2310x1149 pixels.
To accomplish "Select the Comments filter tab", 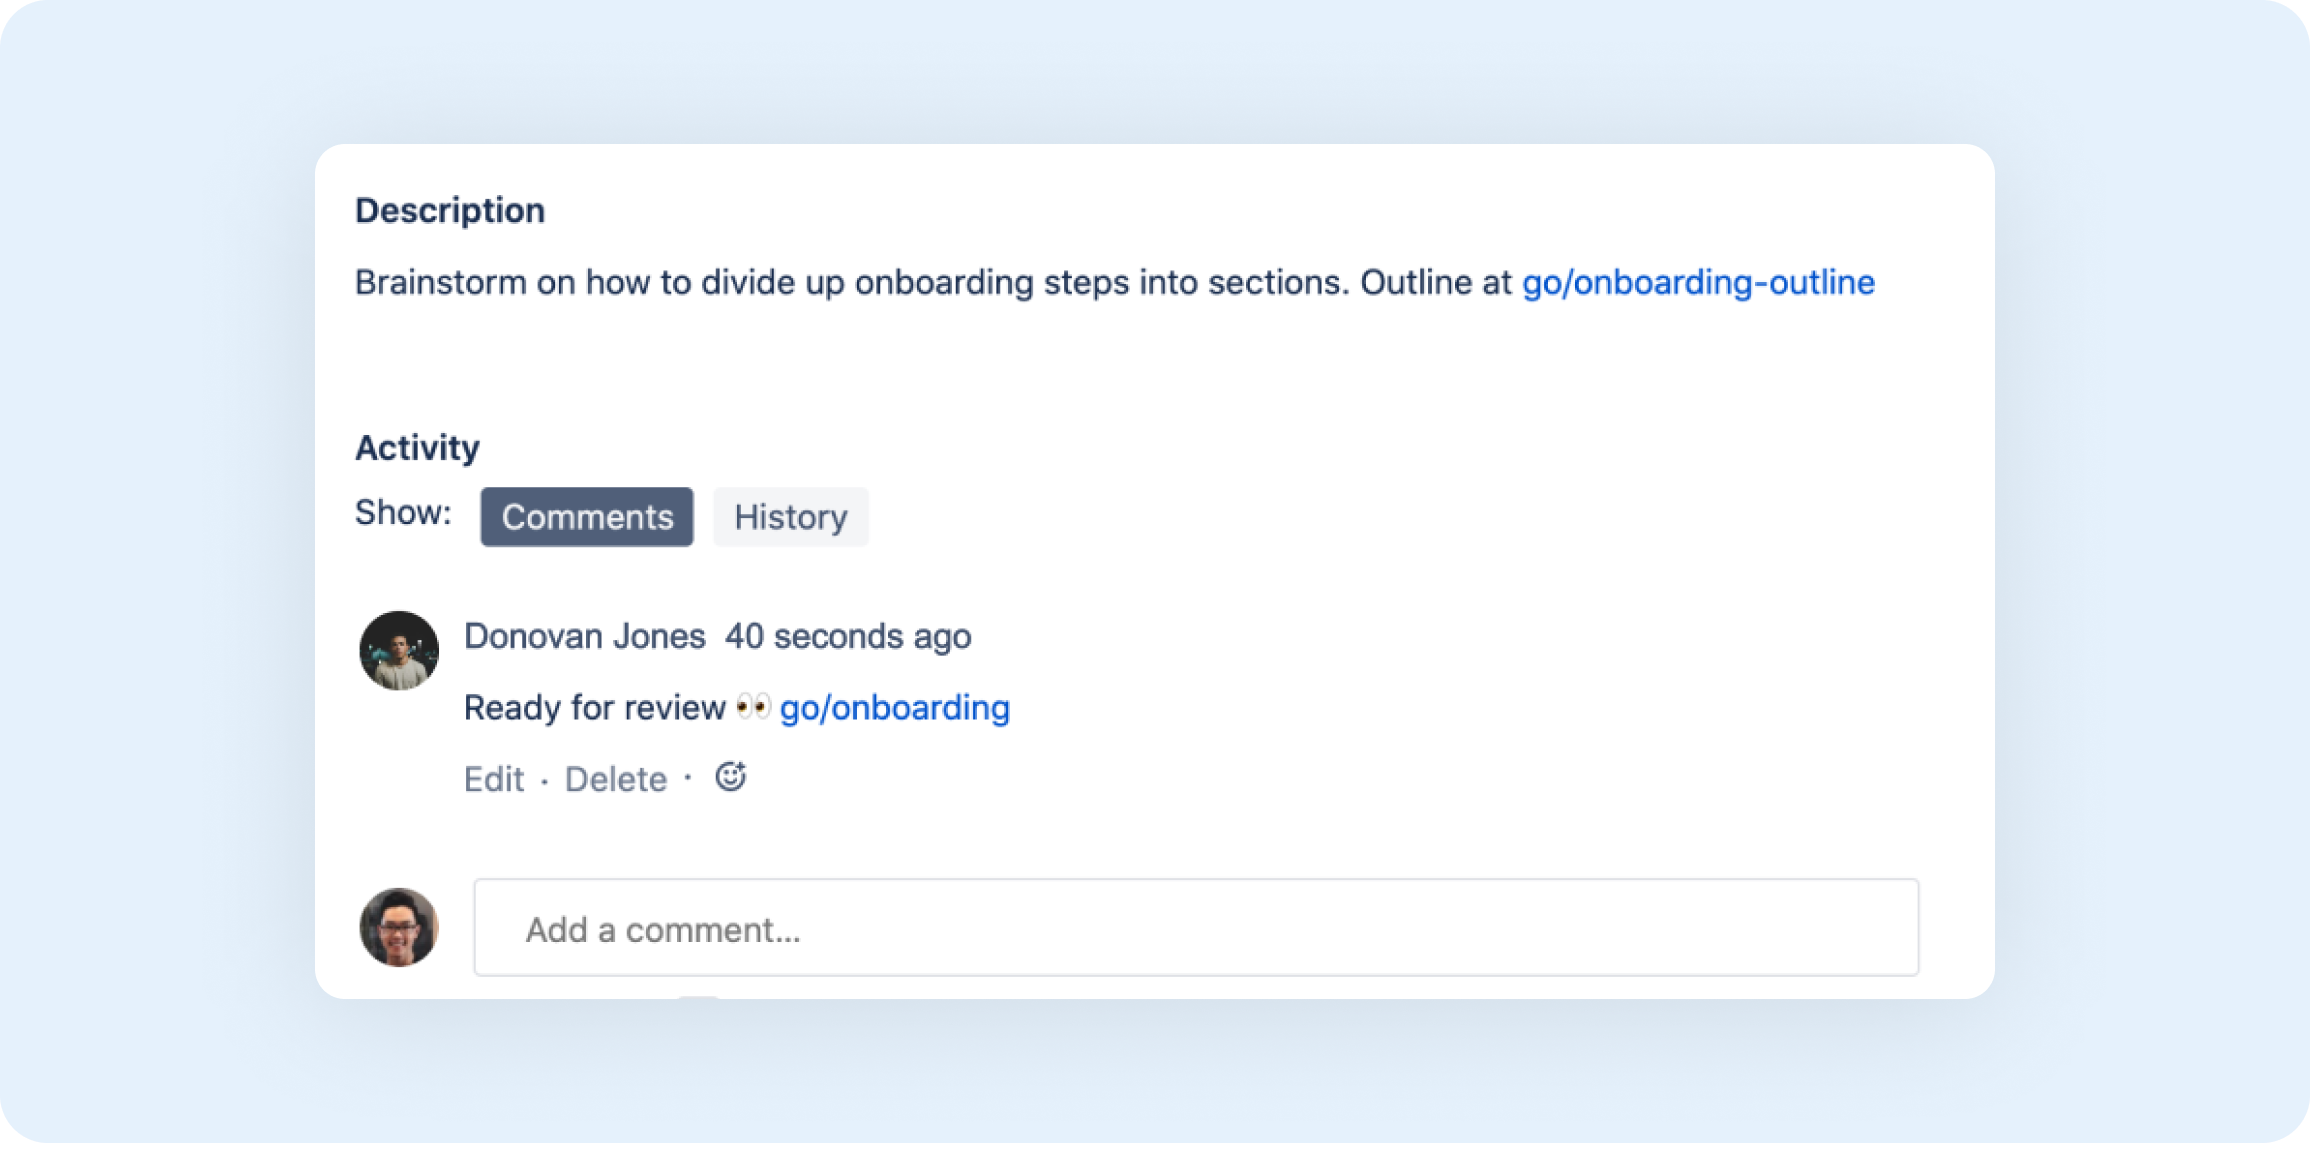I will (587, 517).
